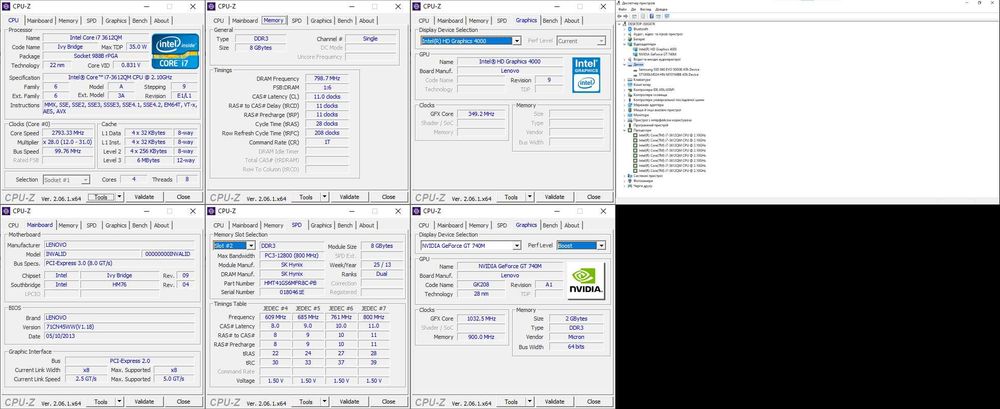Open display device dropdown showing Intel(R) HD Graphics 4000

click(x=517, y=41)
